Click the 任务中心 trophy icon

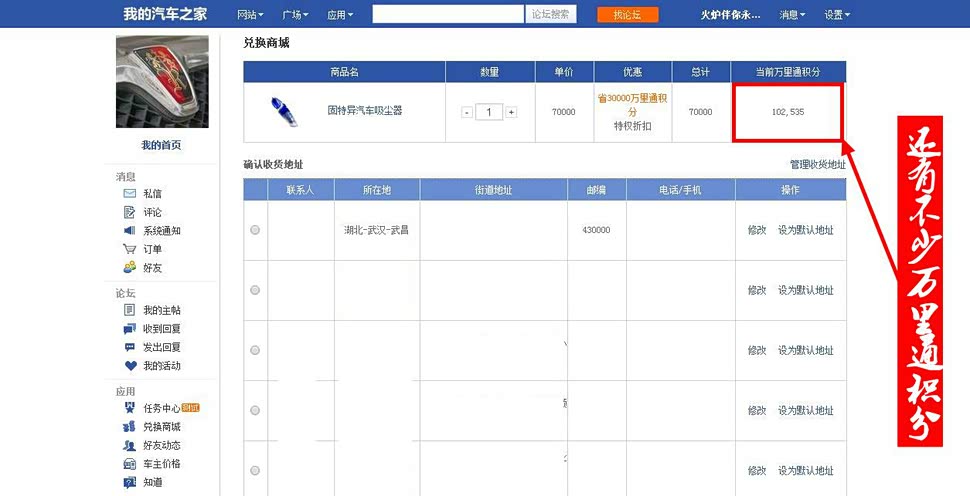[x=129, y=408]
